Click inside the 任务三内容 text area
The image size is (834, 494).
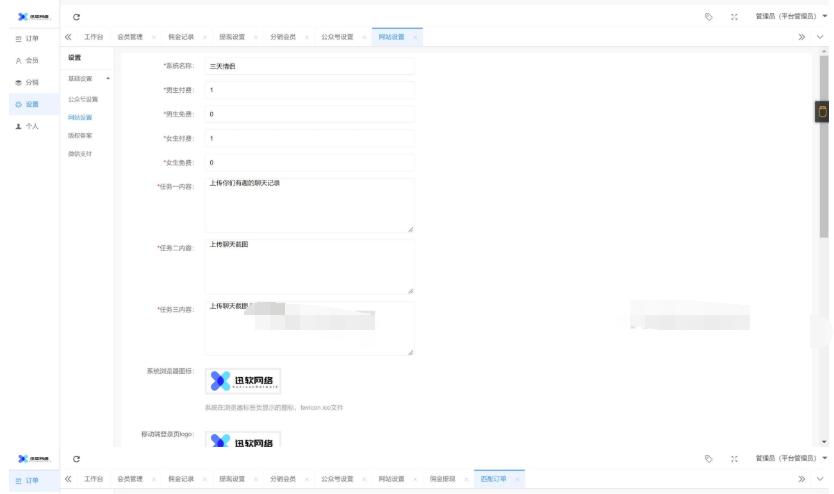(310, 328)
